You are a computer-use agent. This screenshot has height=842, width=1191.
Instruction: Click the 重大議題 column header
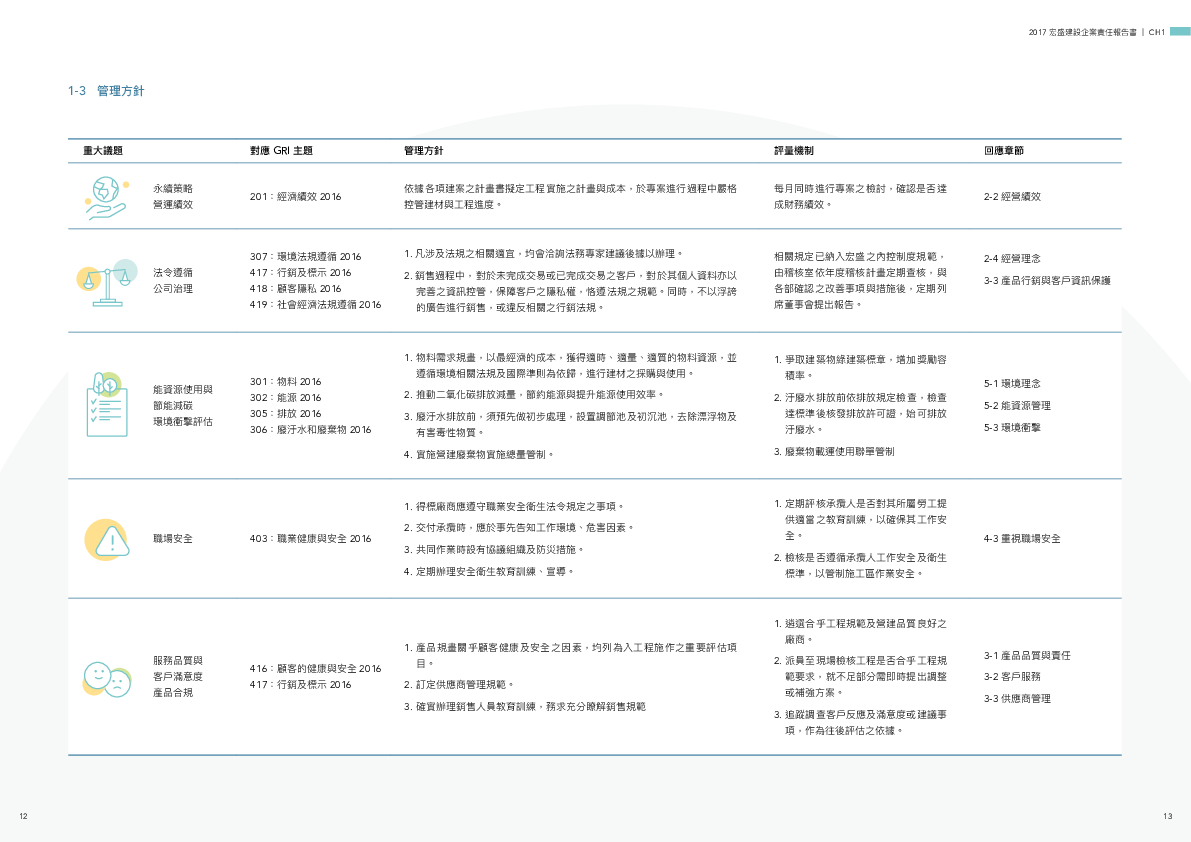[103, 151]
